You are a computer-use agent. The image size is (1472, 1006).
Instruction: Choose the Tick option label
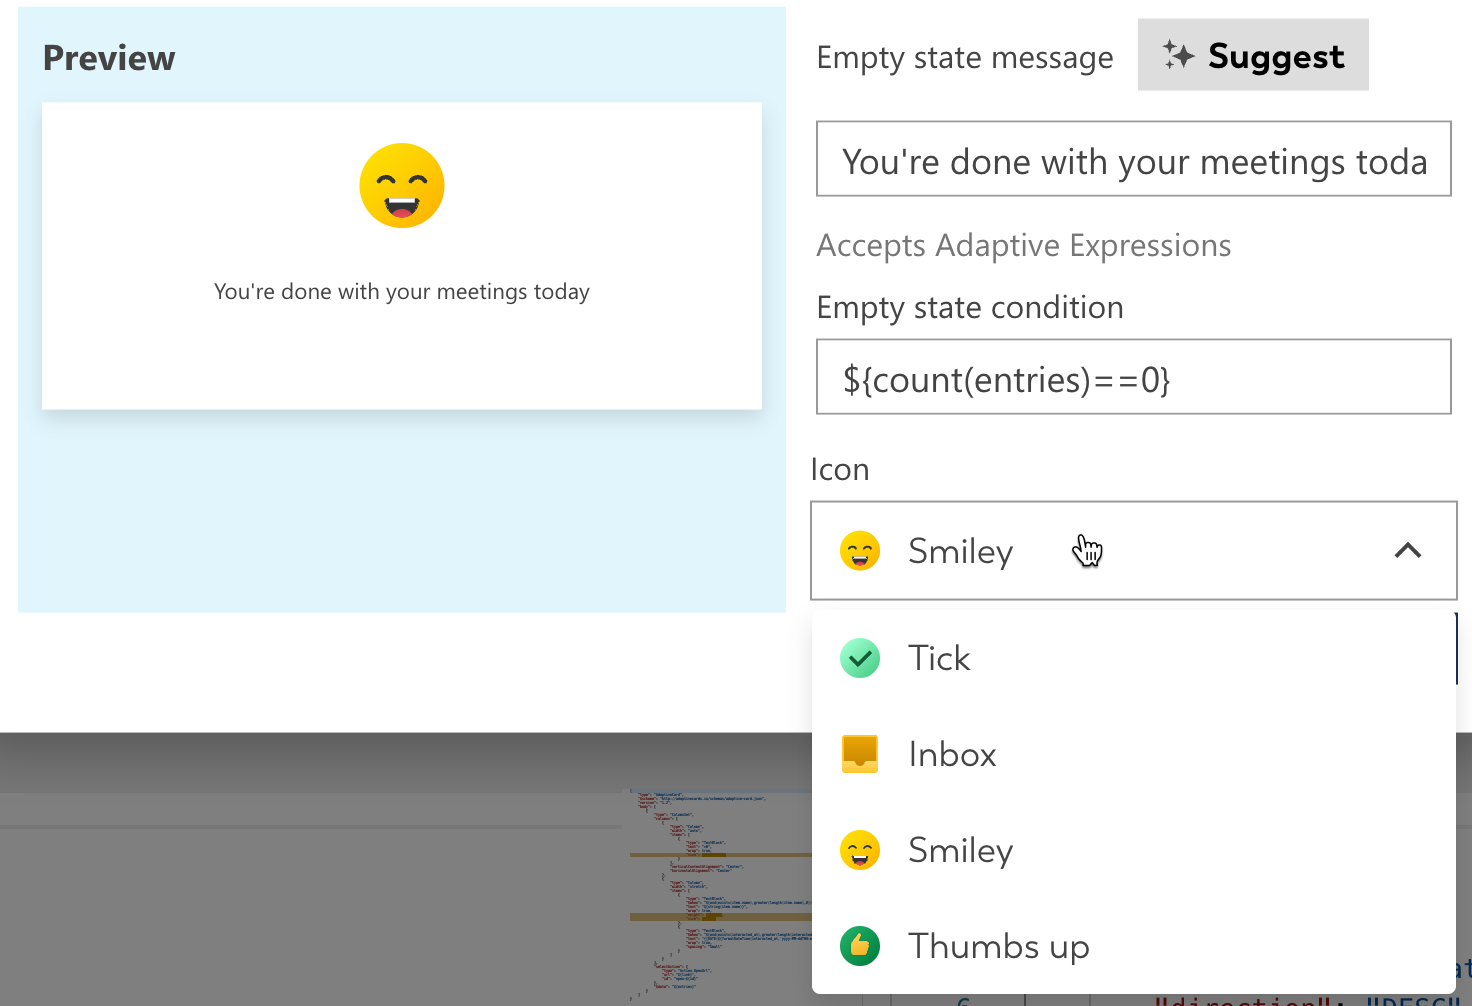939,658
